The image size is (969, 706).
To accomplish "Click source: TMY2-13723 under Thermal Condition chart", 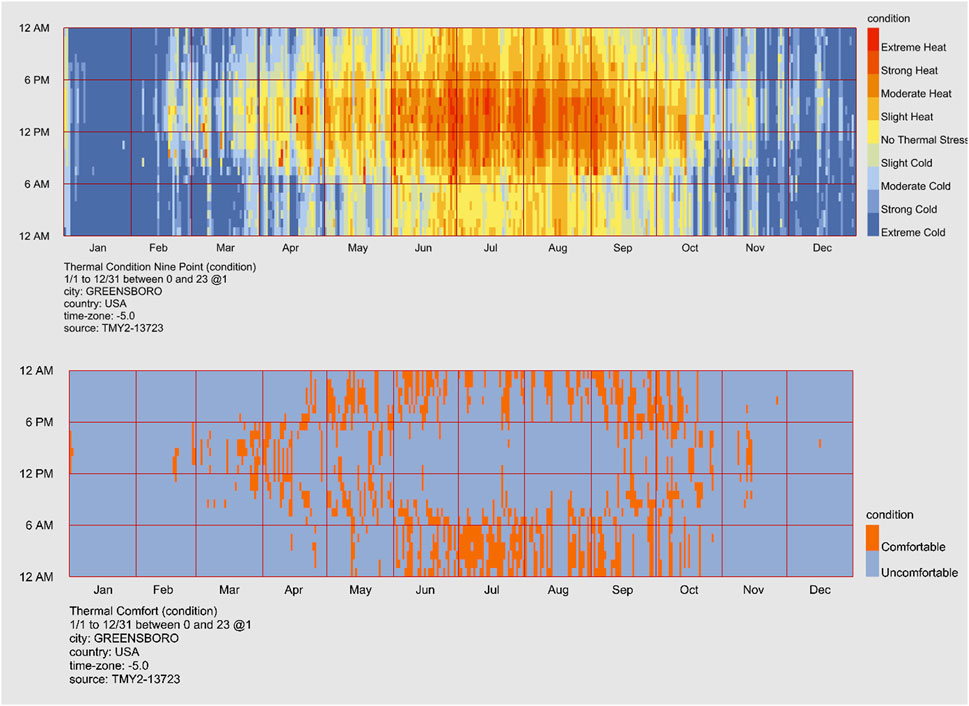I will [114, 328].
